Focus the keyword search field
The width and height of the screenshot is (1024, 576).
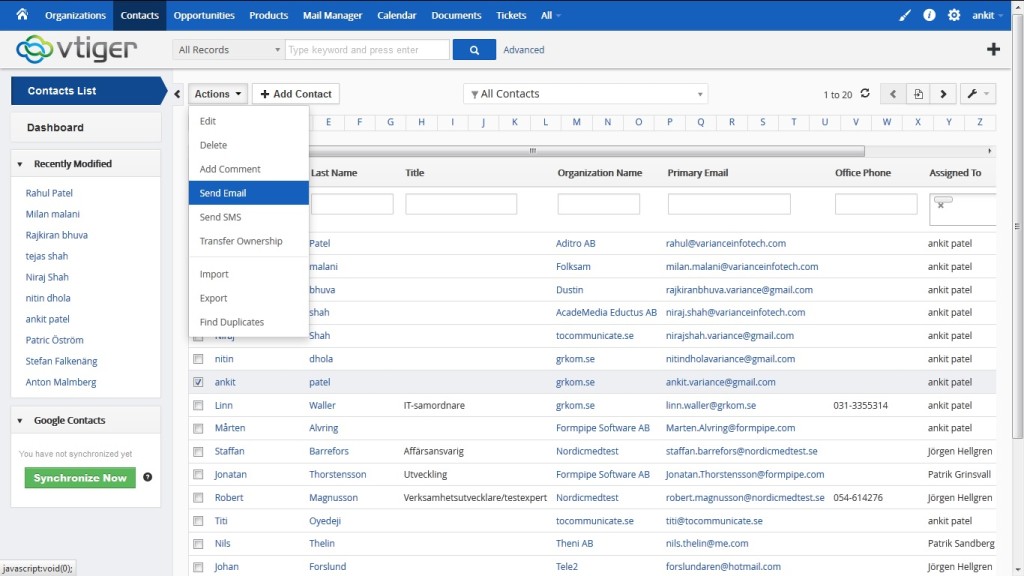click(367, 50)
